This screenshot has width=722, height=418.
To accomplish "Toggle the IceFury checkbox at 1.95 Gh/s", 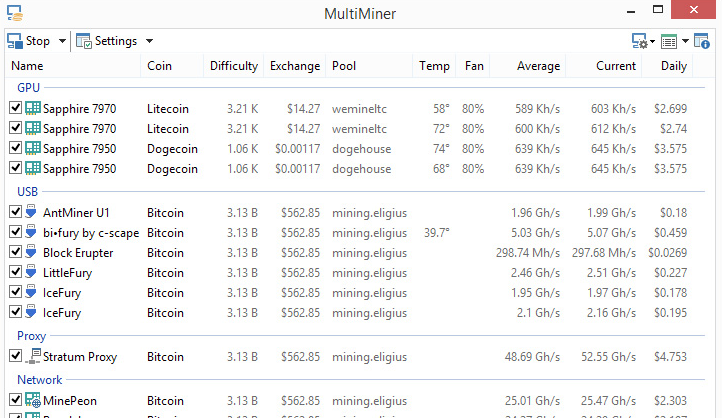I will (x=15, y=292).
